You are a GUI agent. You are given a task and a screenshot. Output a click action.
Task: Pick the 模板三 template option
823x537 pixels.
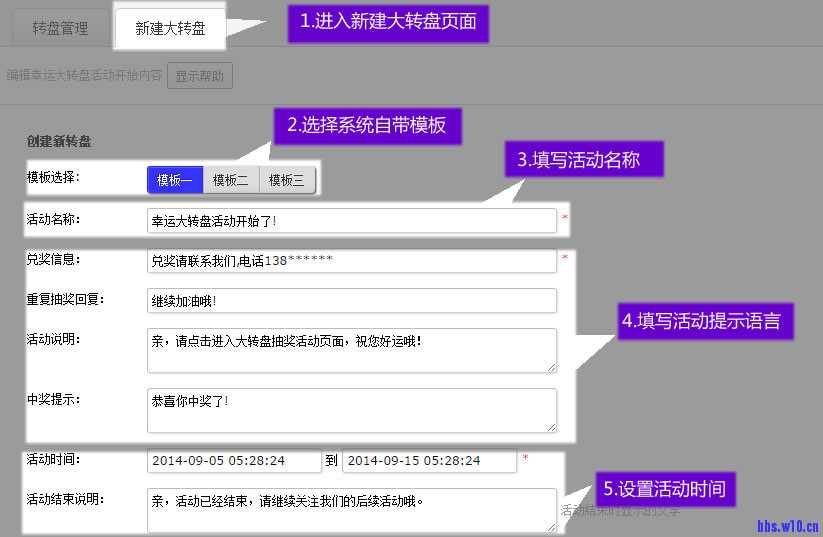[x=287, y=180]
